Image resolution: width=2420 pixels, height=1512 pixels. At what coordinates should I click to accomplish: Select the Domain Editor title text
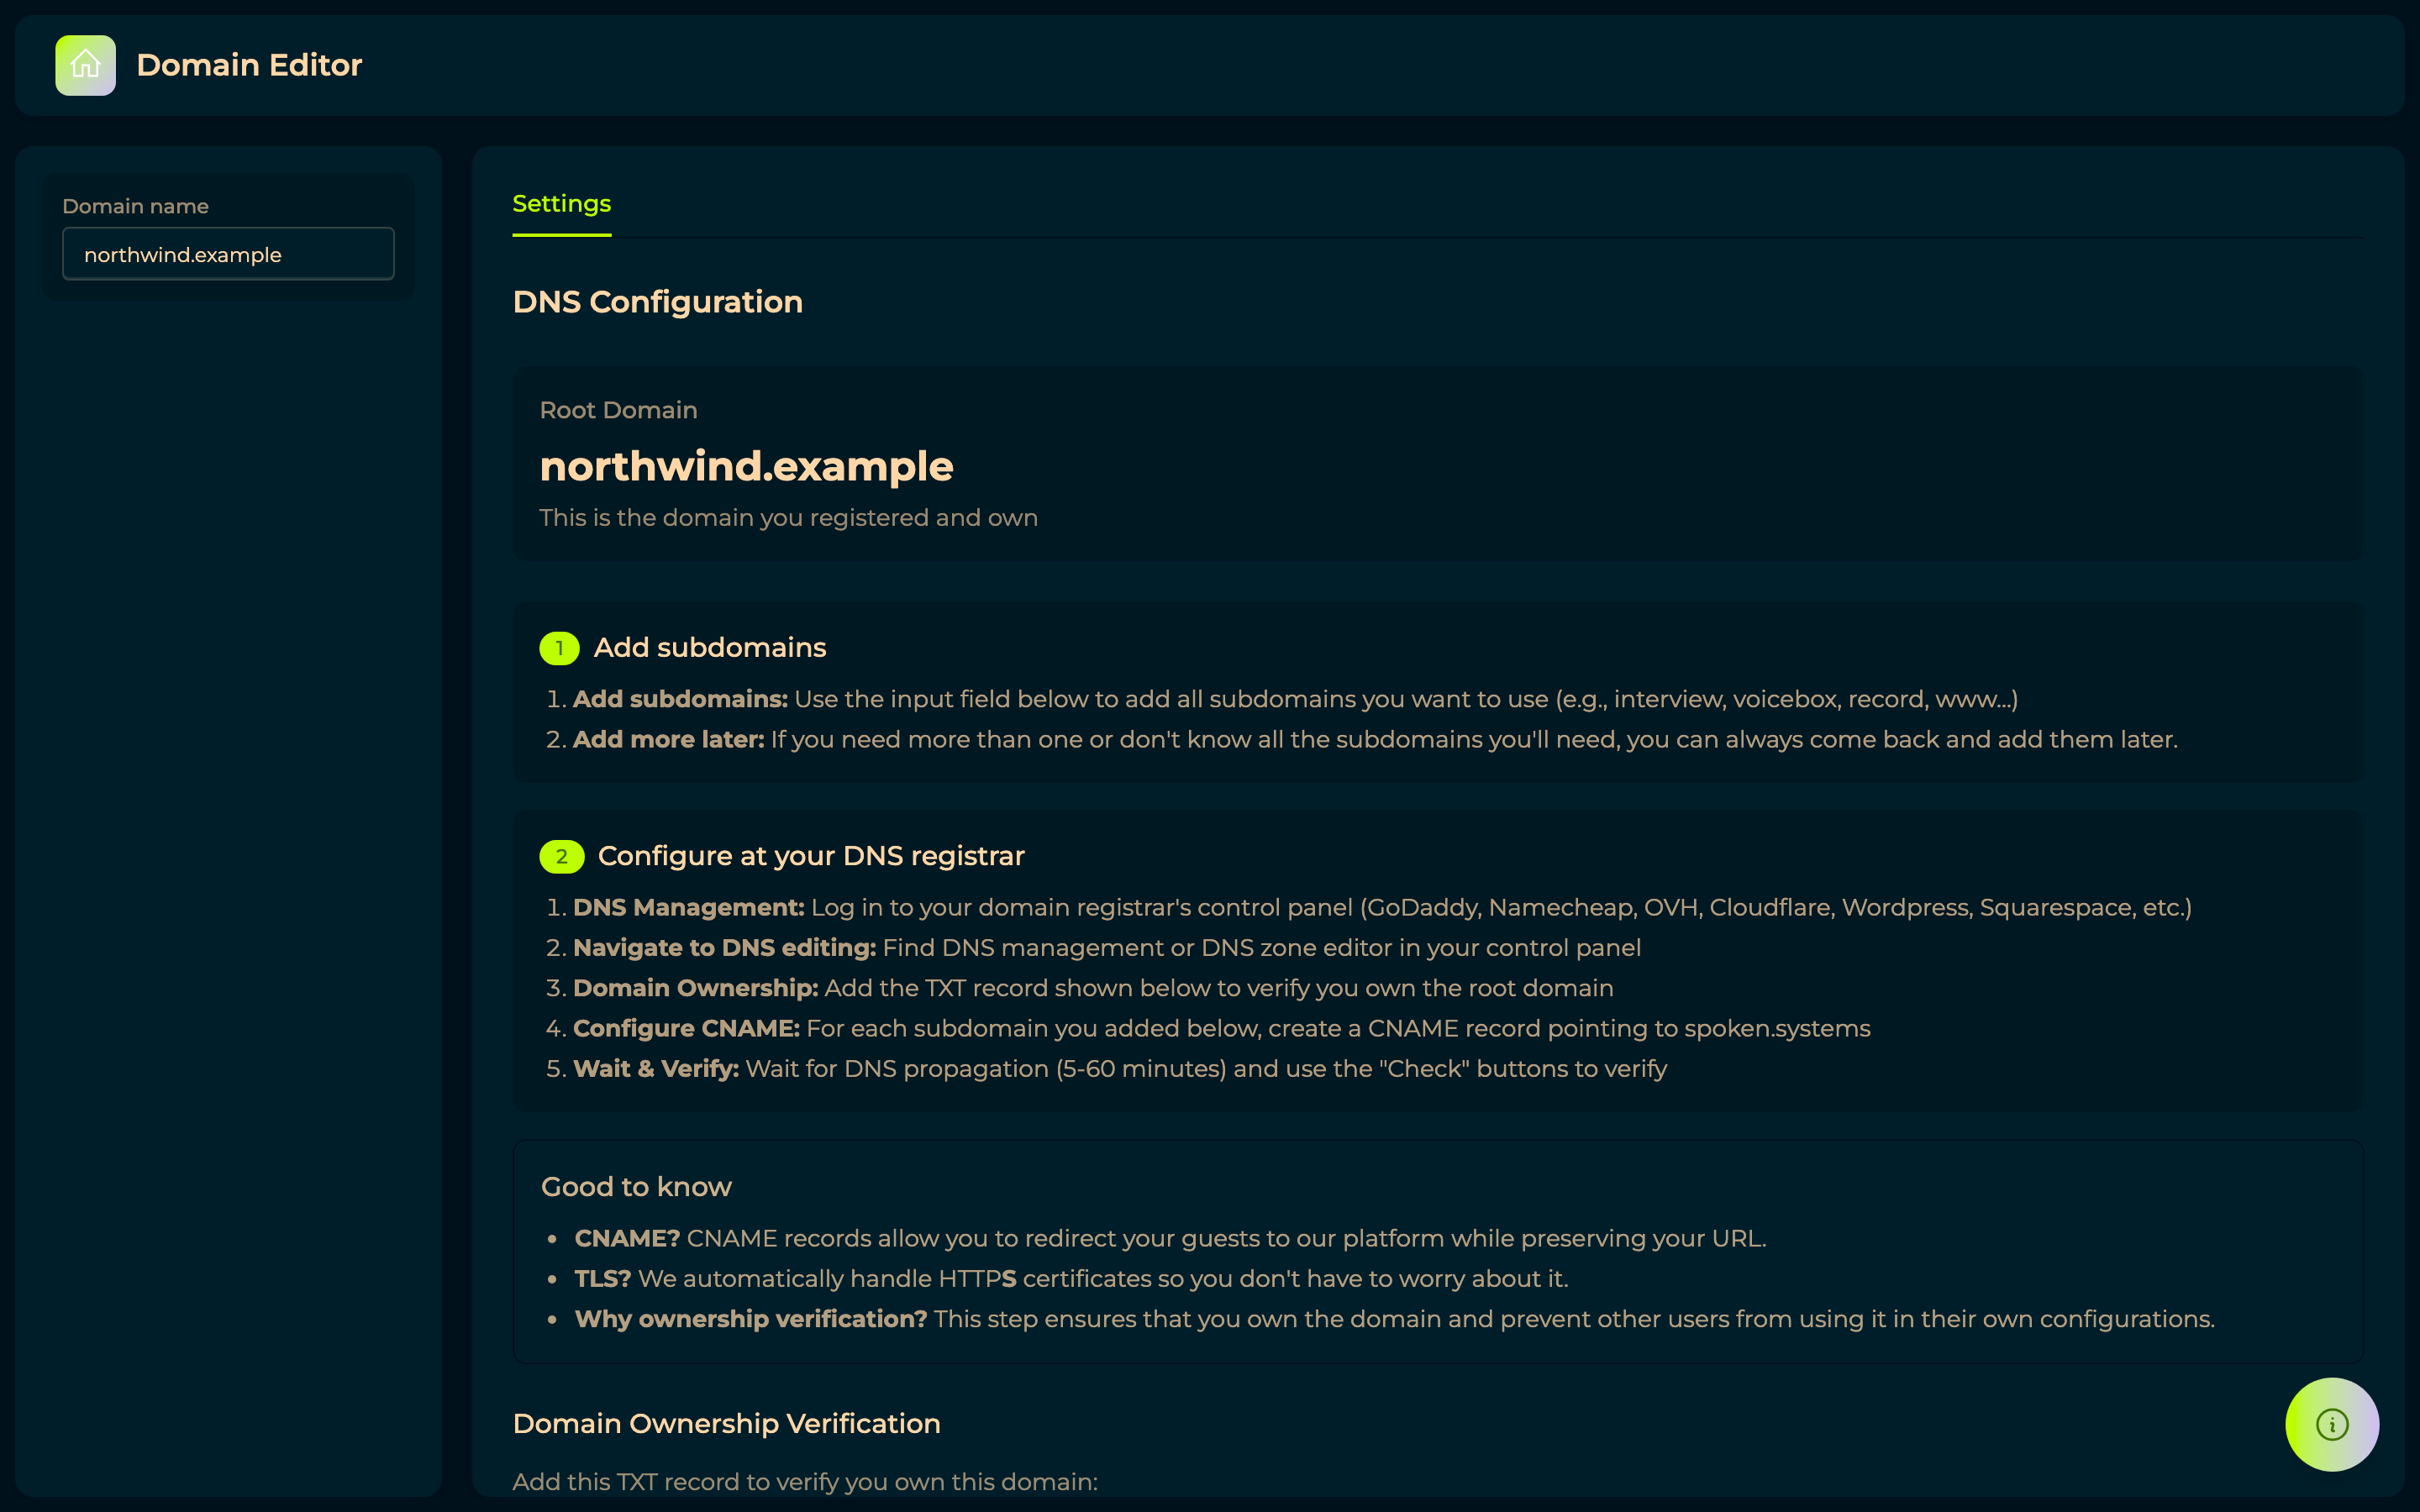pos(249,65)
